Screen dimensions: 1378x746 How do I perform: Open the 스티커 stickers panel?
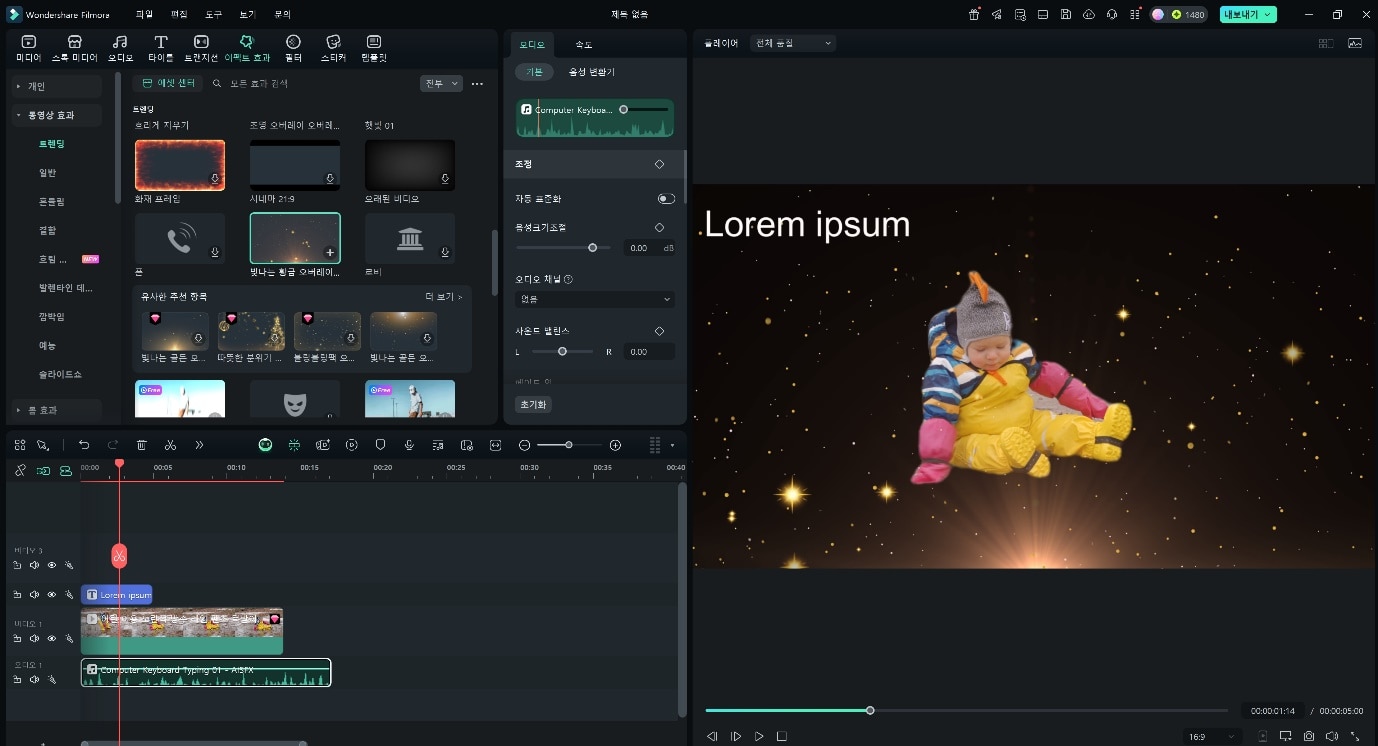[334, 47]
